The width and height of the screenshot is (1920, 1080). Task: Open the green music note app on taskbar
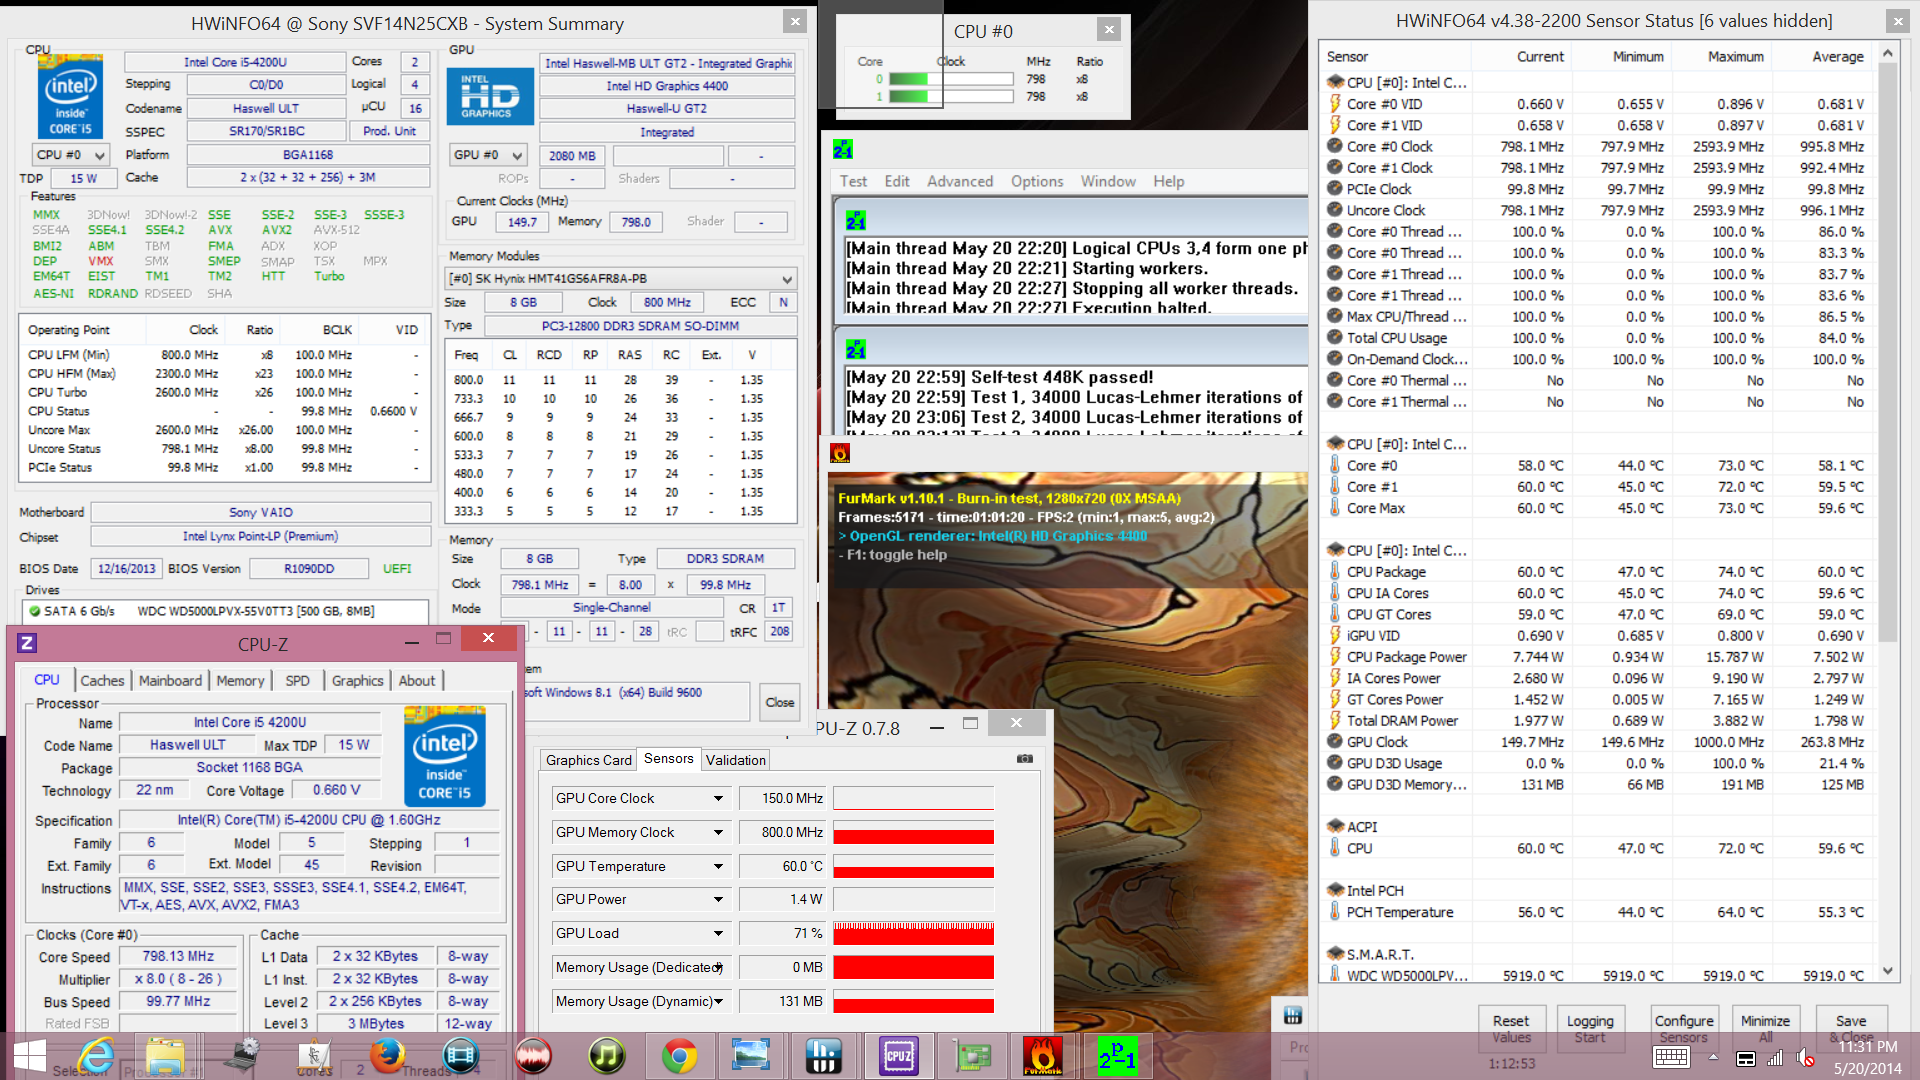pos(606,1056)
